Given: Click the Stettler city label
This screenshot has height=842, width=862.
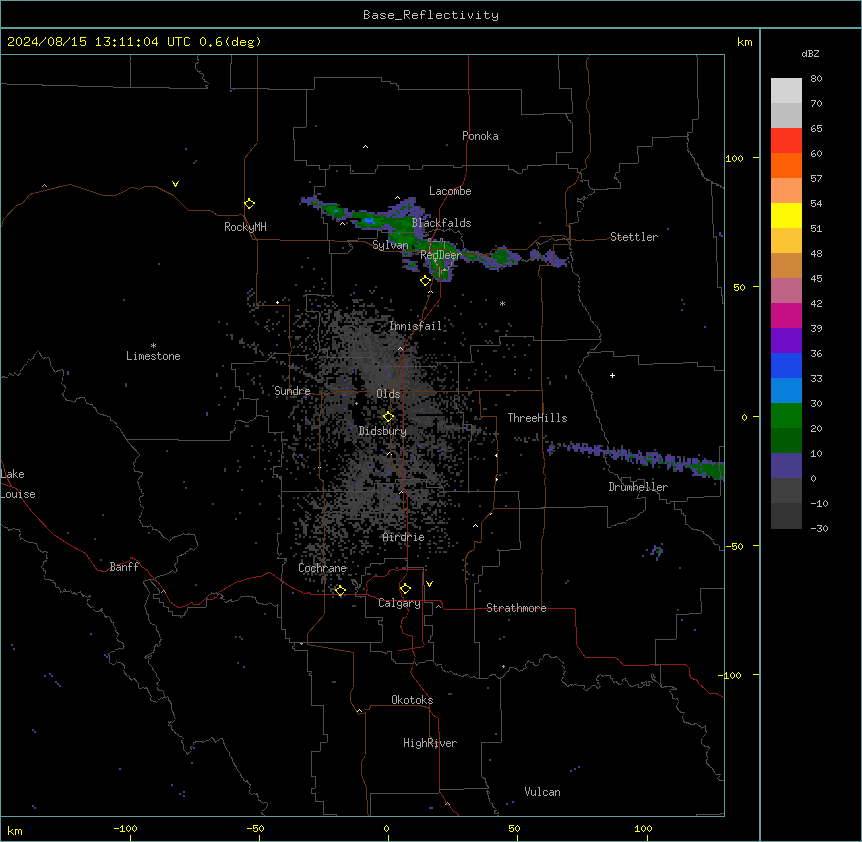Looking at the screenshot, I should tap(633, 237).
